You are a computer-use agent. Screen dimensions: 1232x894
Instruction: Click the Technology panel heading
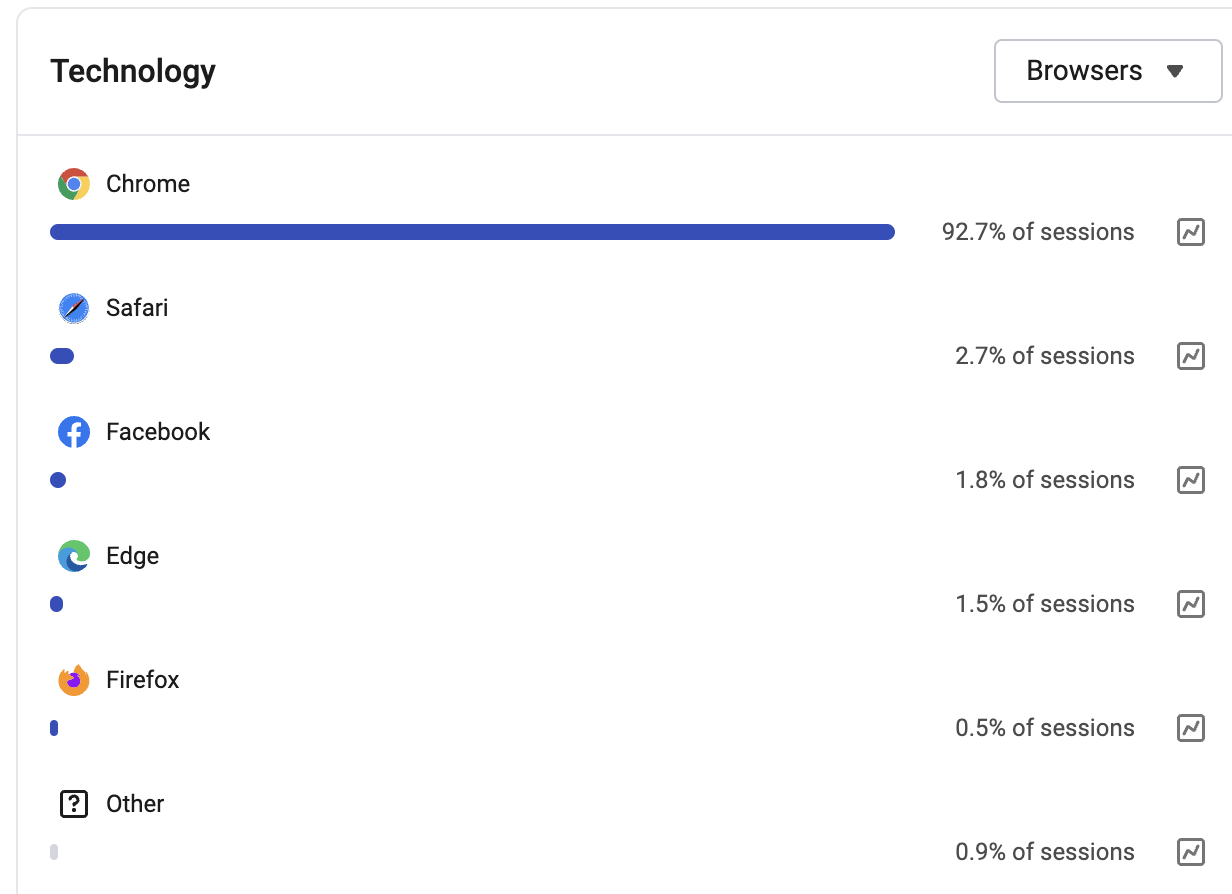[x=133, y=71]
